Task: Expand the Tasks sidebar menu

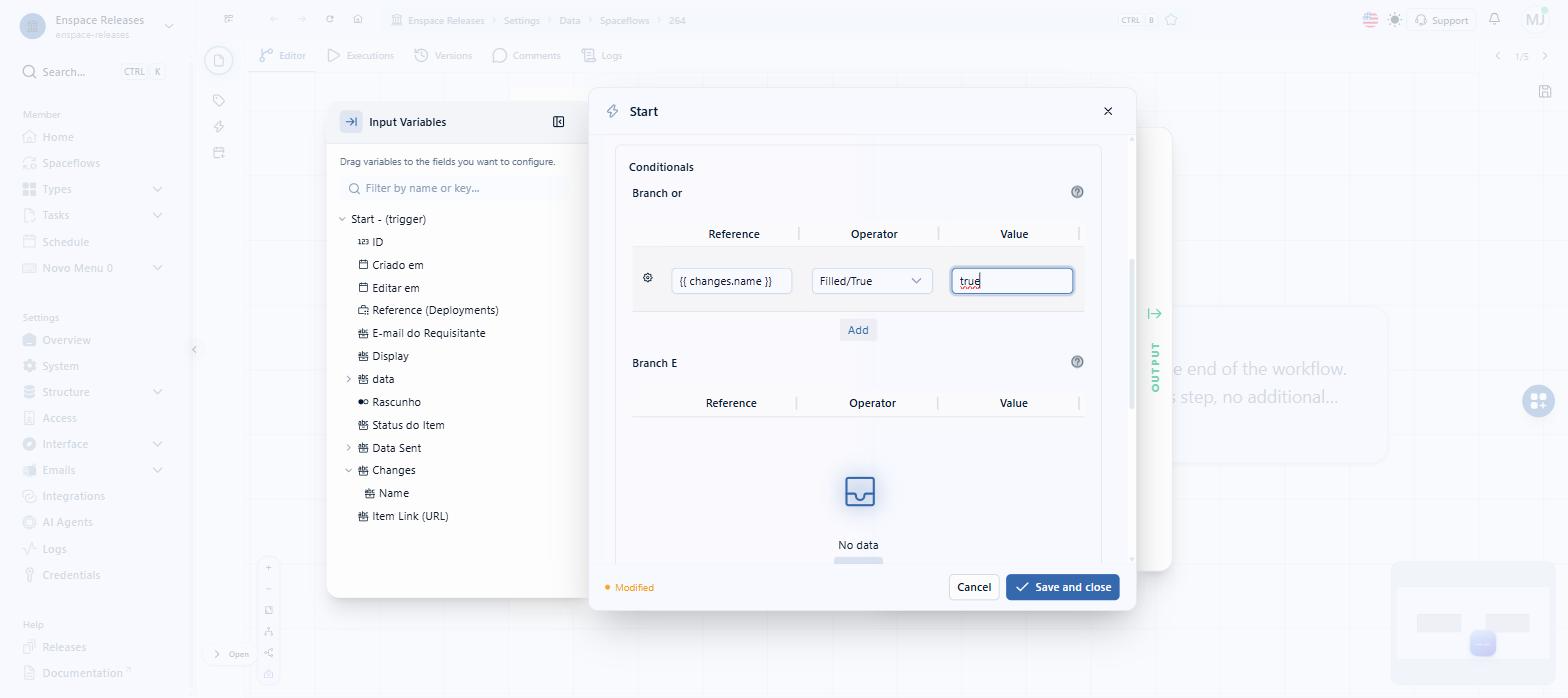Action: (157, 215)
